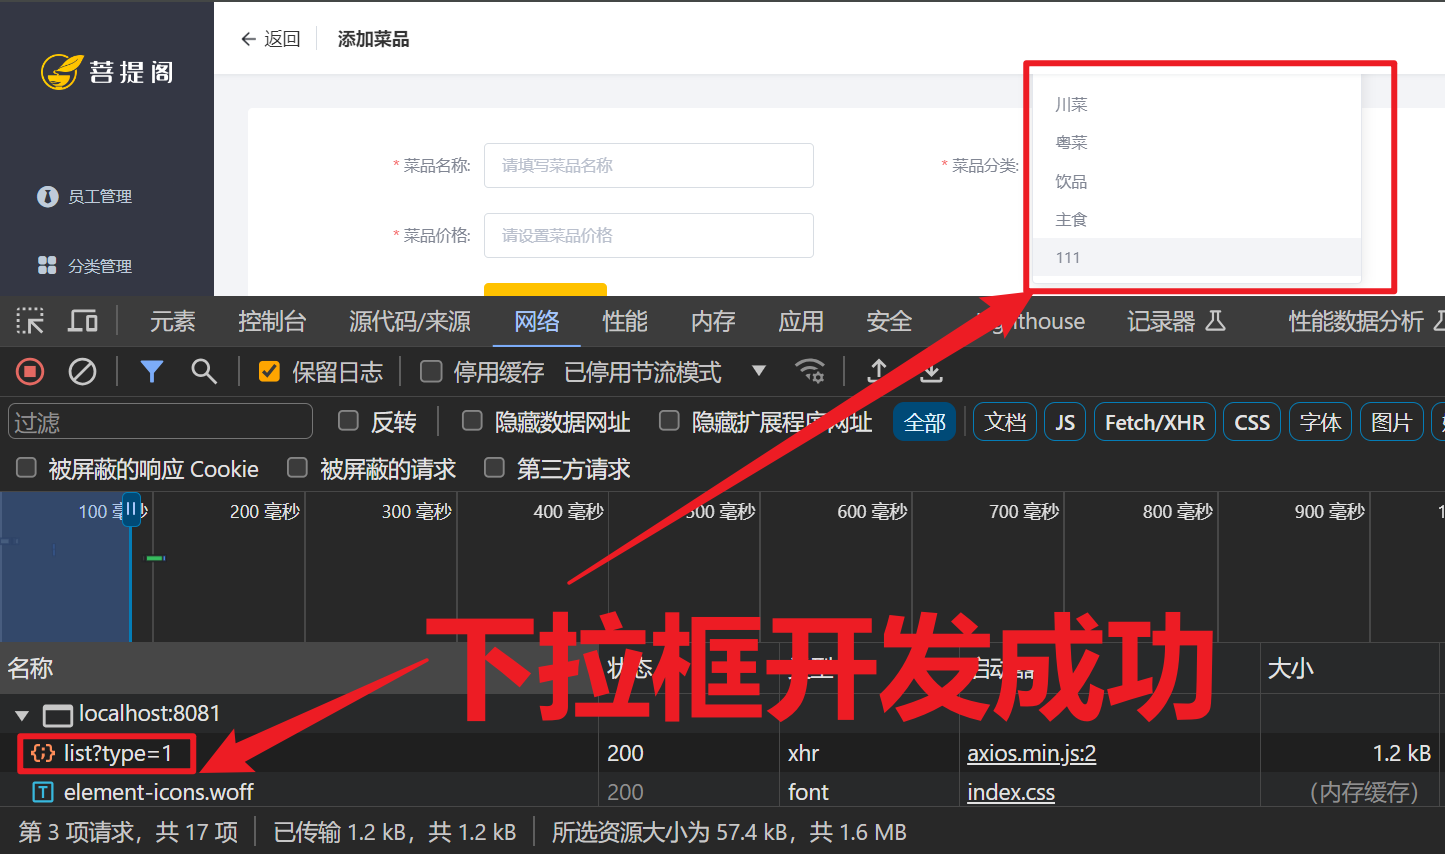Open axios.min.js:2 initiator link
This screenshot has height=854, width=1445.
[x=1031, y=753]
